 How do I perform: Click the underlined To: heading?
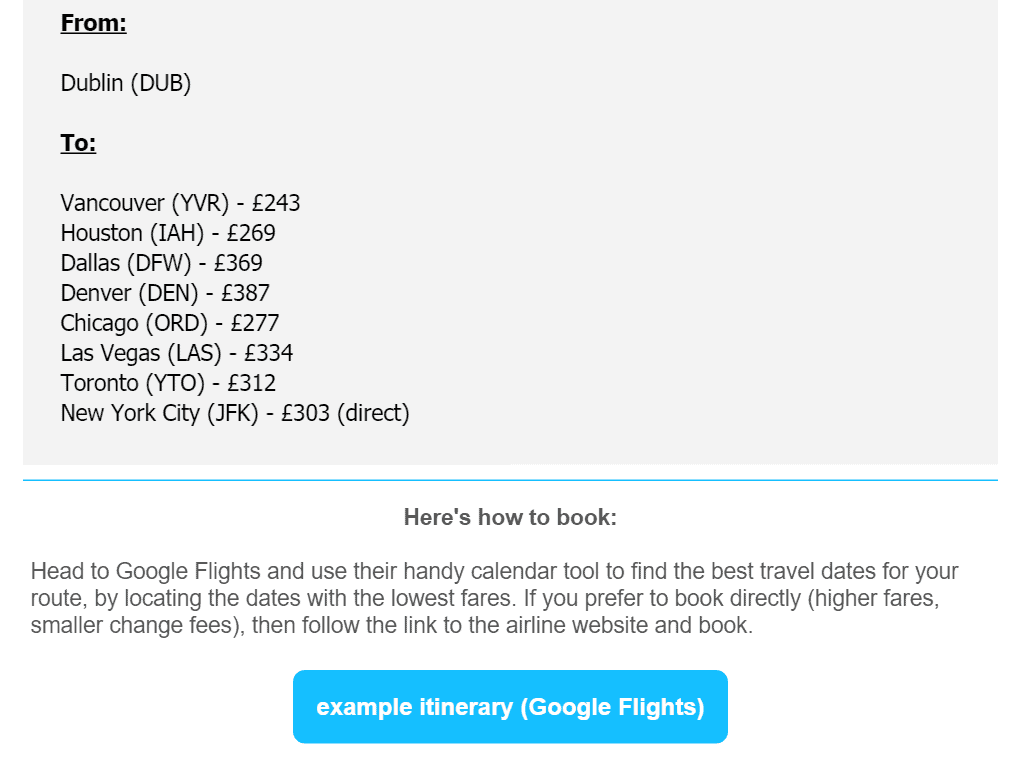pyautogui.click(x=78, y=142)
